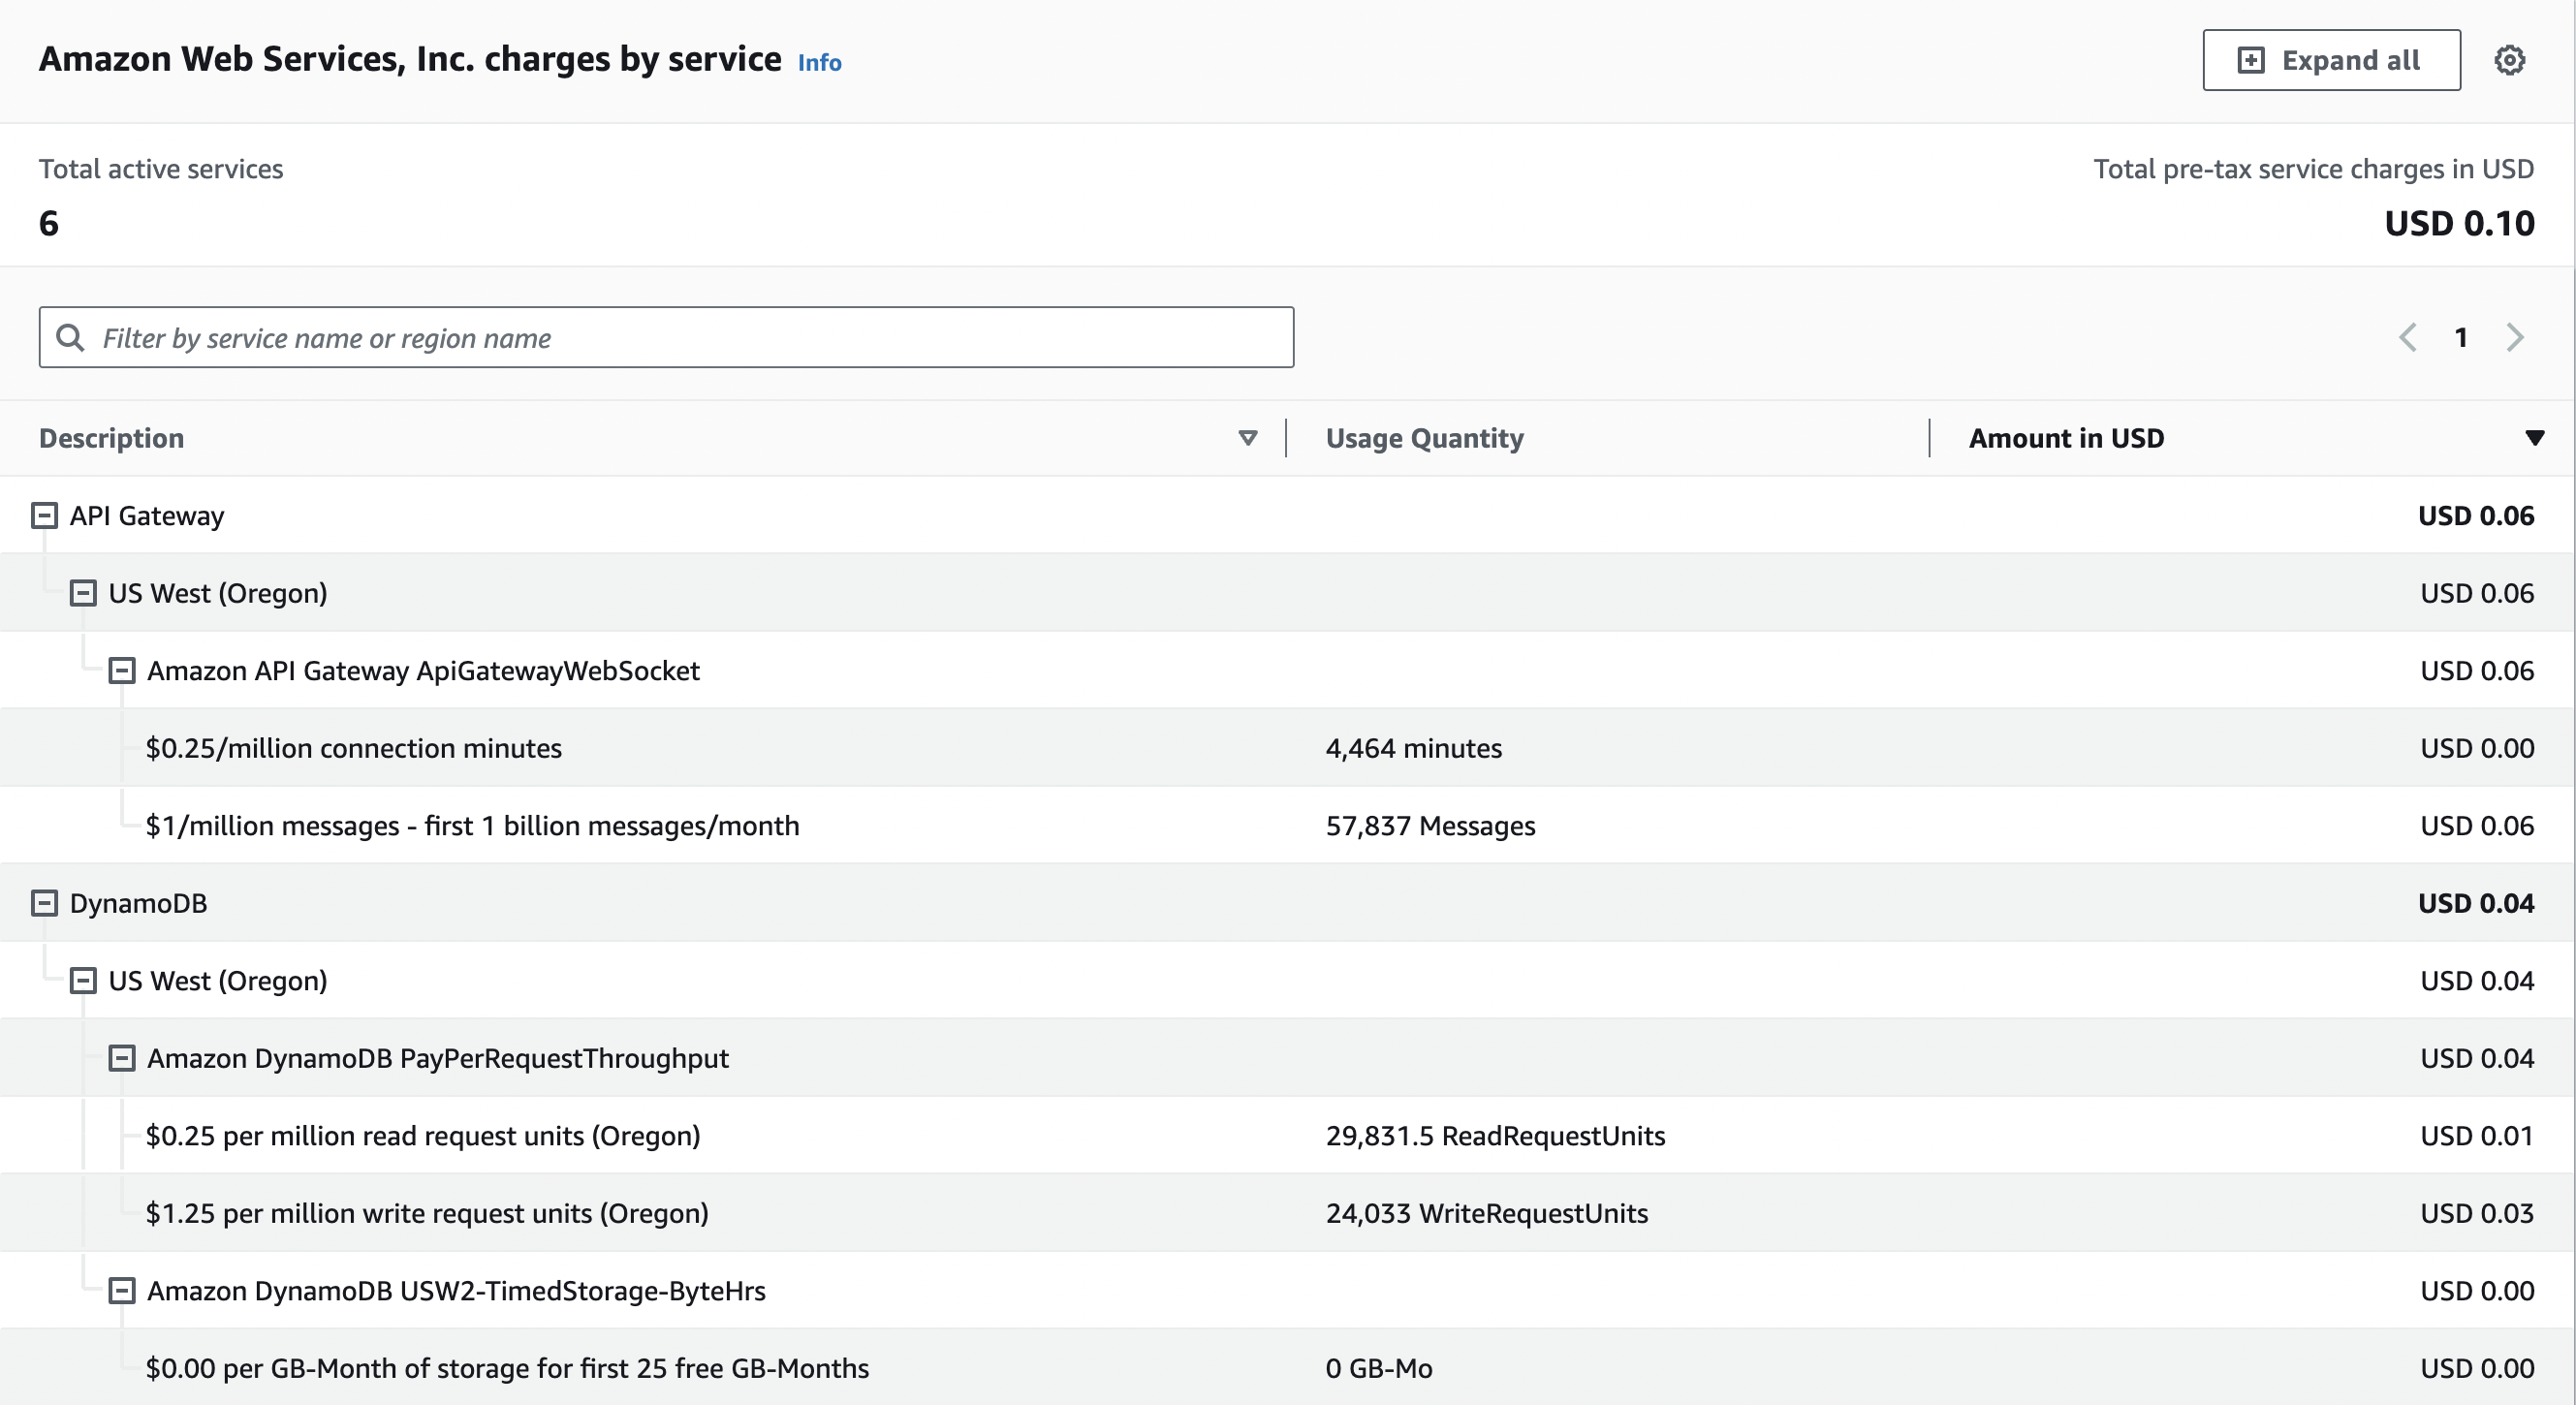Click the Expand all button
The height and width of the screenshot is (1405, 2576).
pyautogui.click(x=2331, y=60)
